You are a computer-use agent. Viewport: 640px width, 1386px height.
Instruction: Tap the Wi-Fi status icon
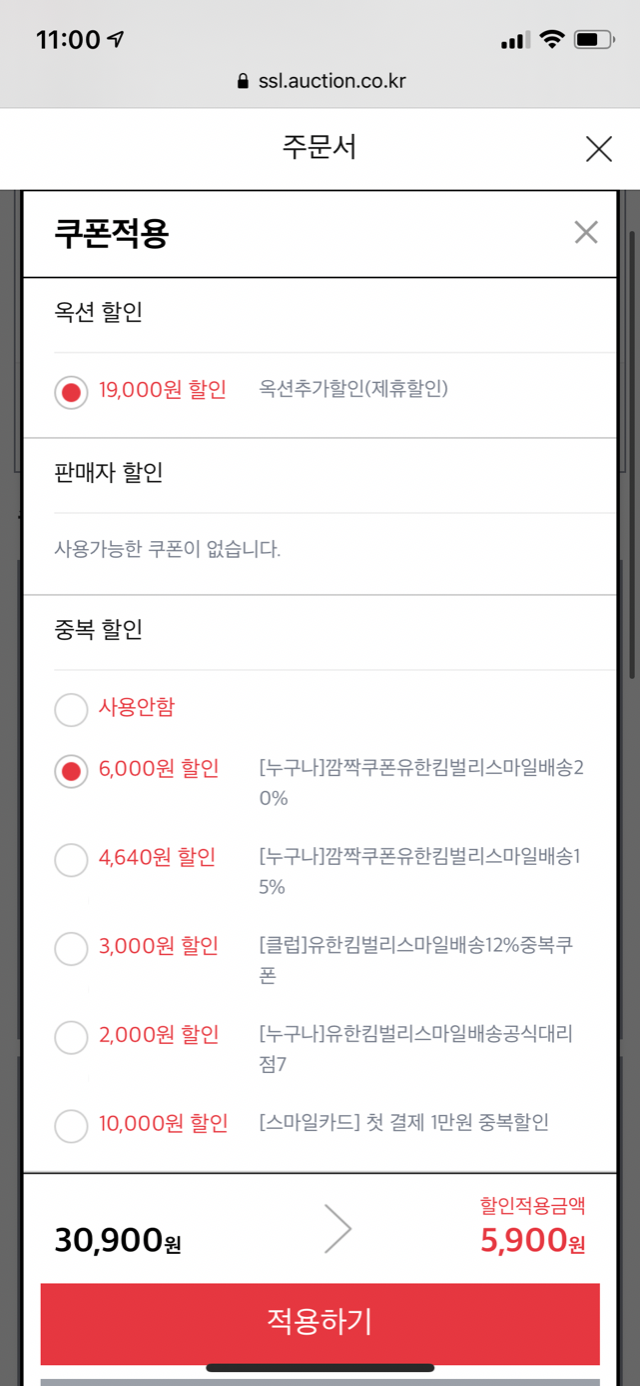[x=551, y=40]
